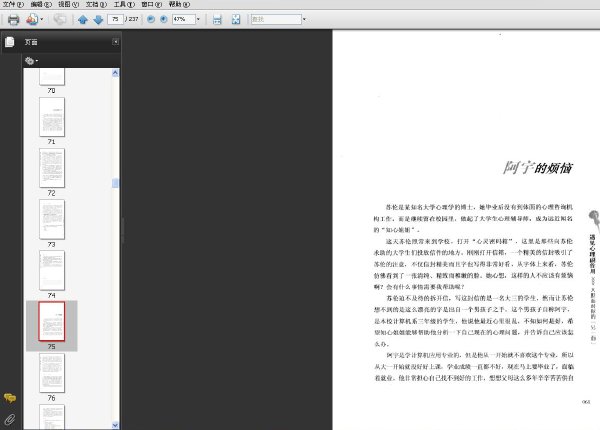Open the 视图 (View) menu

[x=68, y=4]
